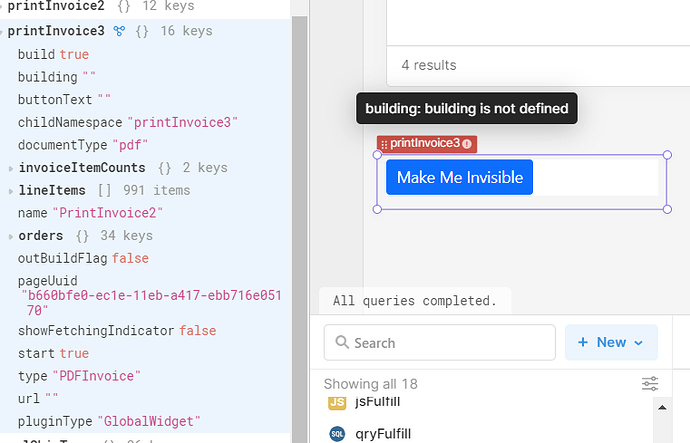Click the '16 keys' count text

pos(187,31)
